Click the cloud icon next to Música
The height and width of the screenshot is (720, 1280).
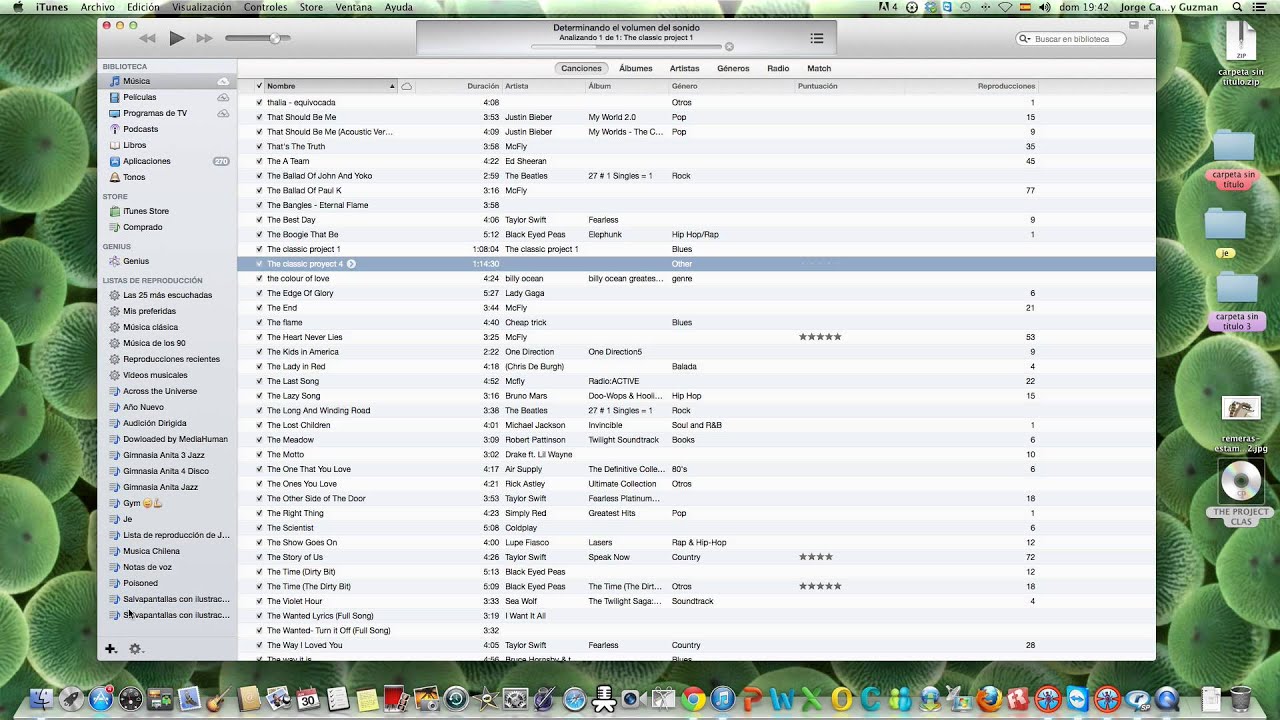tap(223, 81)
